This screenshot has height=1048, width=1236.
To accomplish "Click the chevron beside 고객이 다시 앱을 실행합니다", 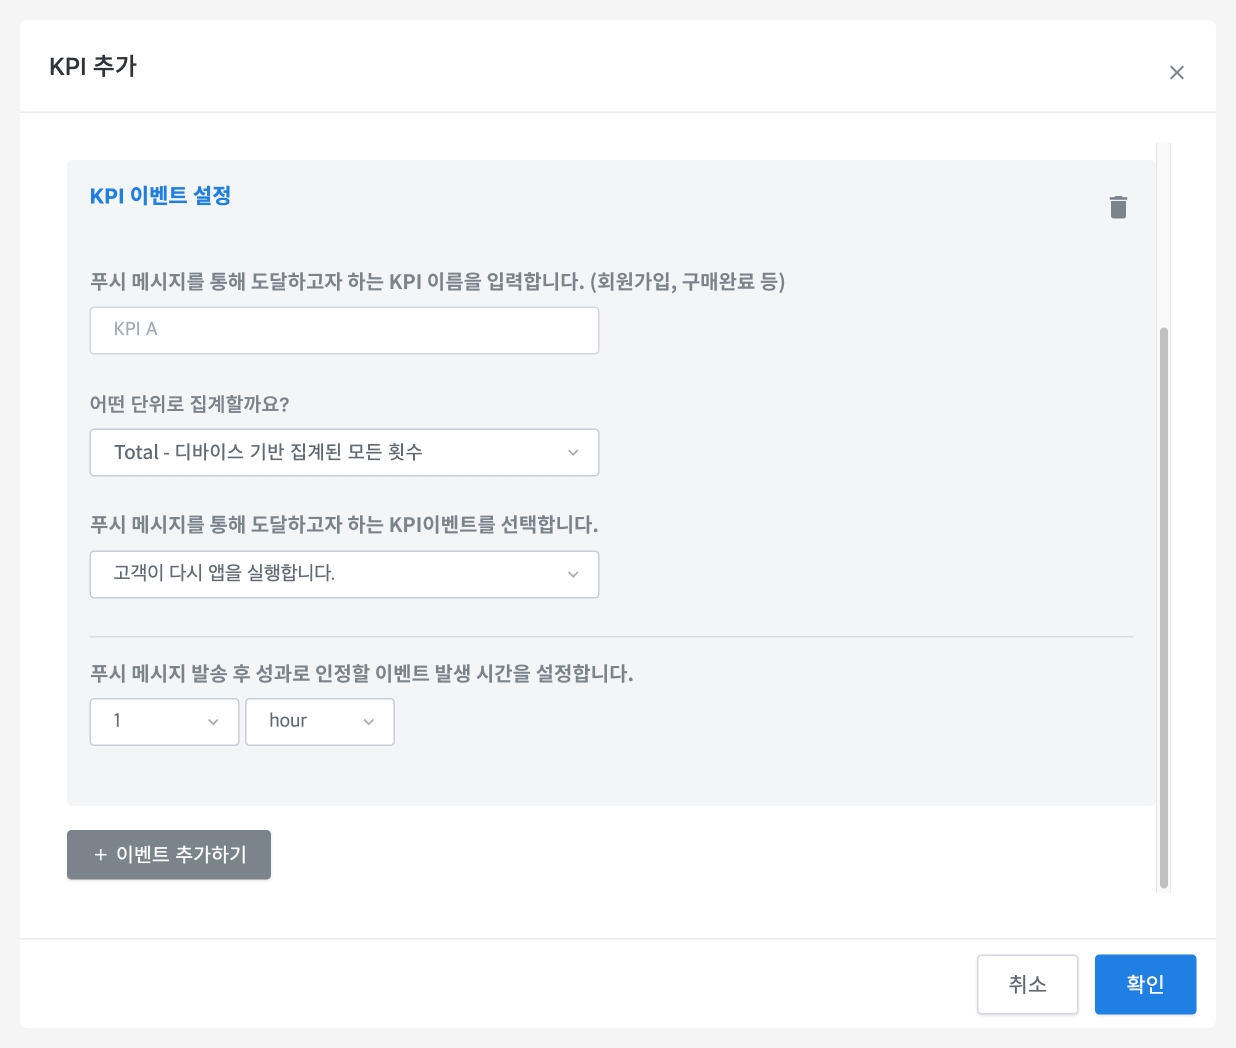I will coord(573,575).
